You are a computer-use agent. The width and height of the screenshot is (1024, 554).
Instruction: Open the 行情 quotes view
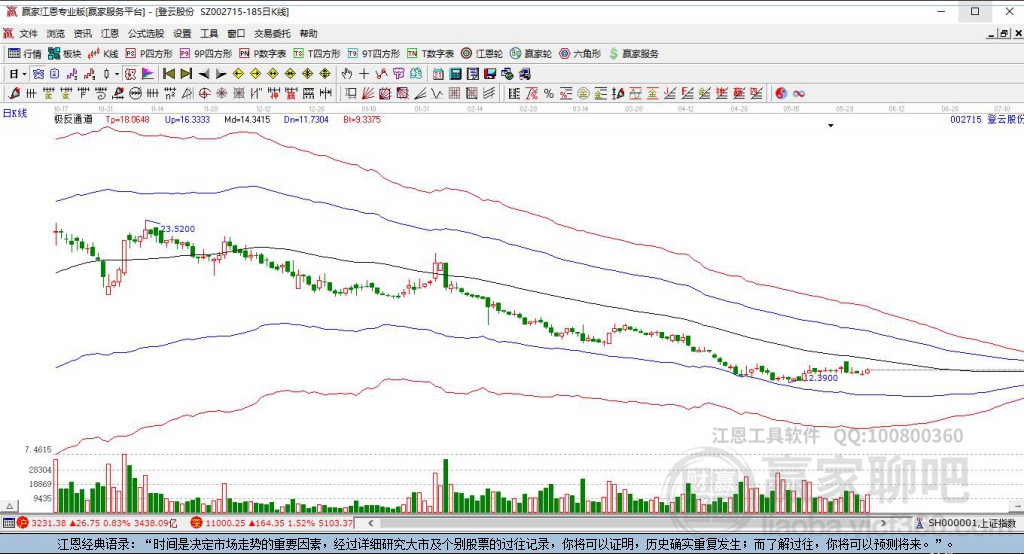tap(25, 54)
